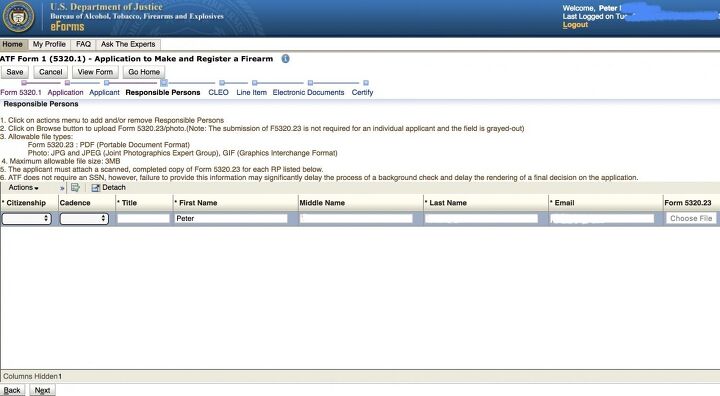The height and width of the screenshot is (396, 720).
Task: Click the Logout link
Action: [x=575, y=25]
